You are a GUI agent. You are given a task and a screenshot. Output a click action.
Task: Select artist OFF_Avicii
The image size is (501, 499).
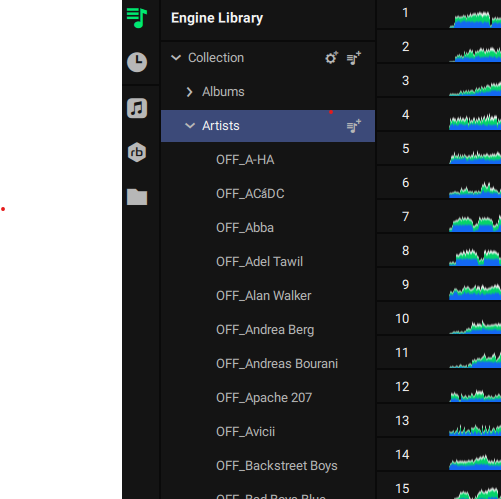coord(245,432)
